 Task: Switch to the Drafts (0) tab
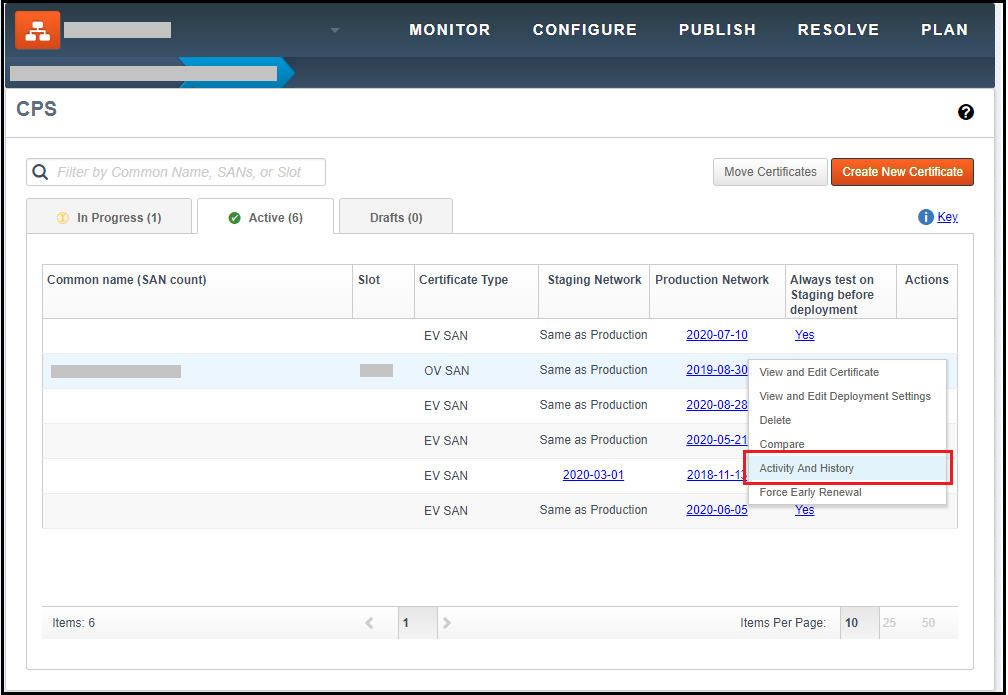395,217
